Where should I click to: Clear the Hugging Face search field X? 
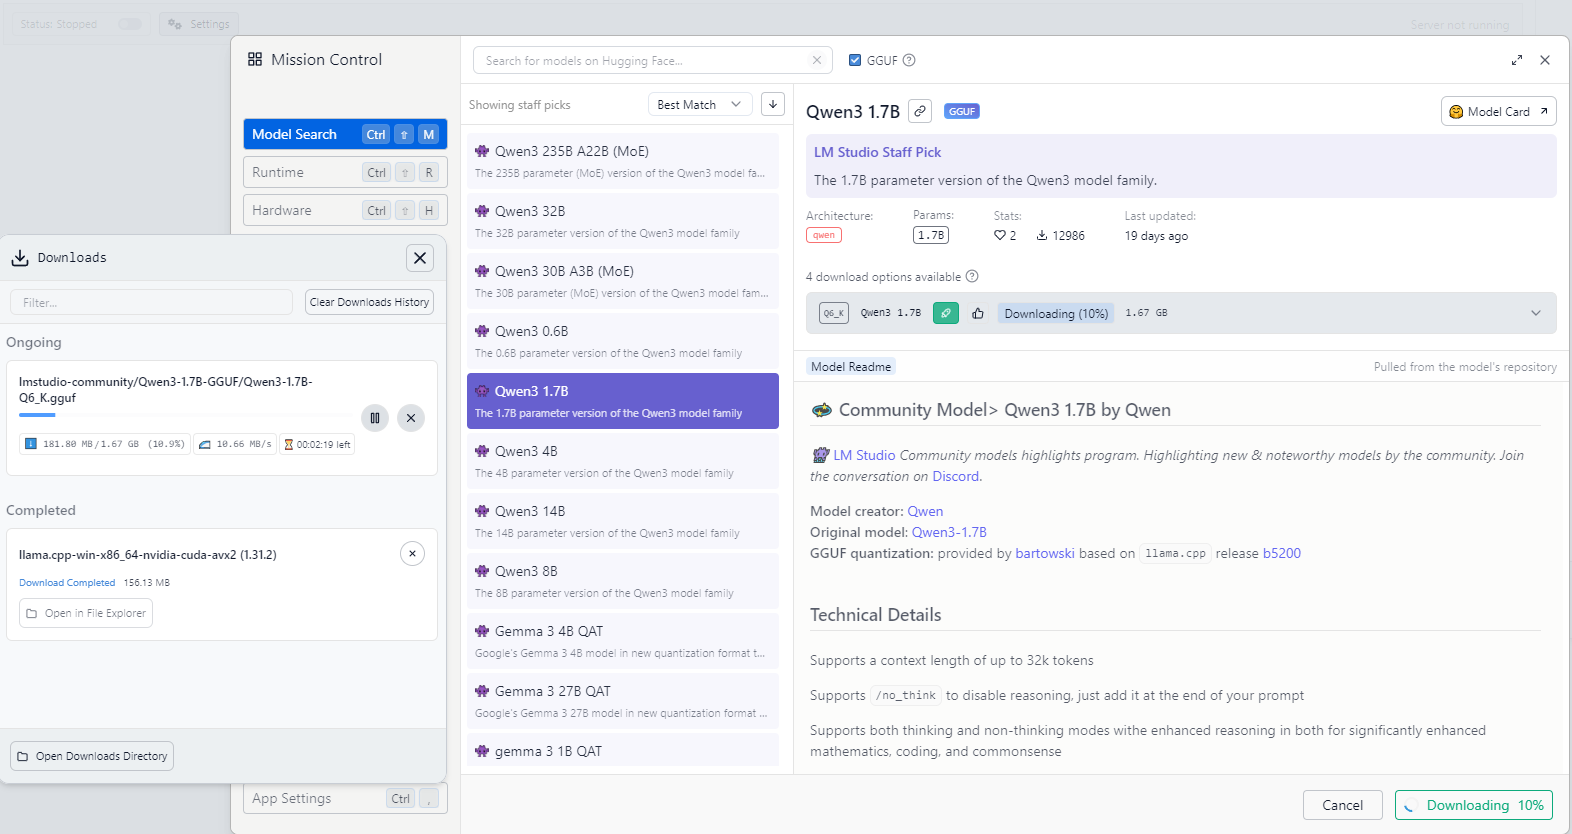(x=817, y=60)
